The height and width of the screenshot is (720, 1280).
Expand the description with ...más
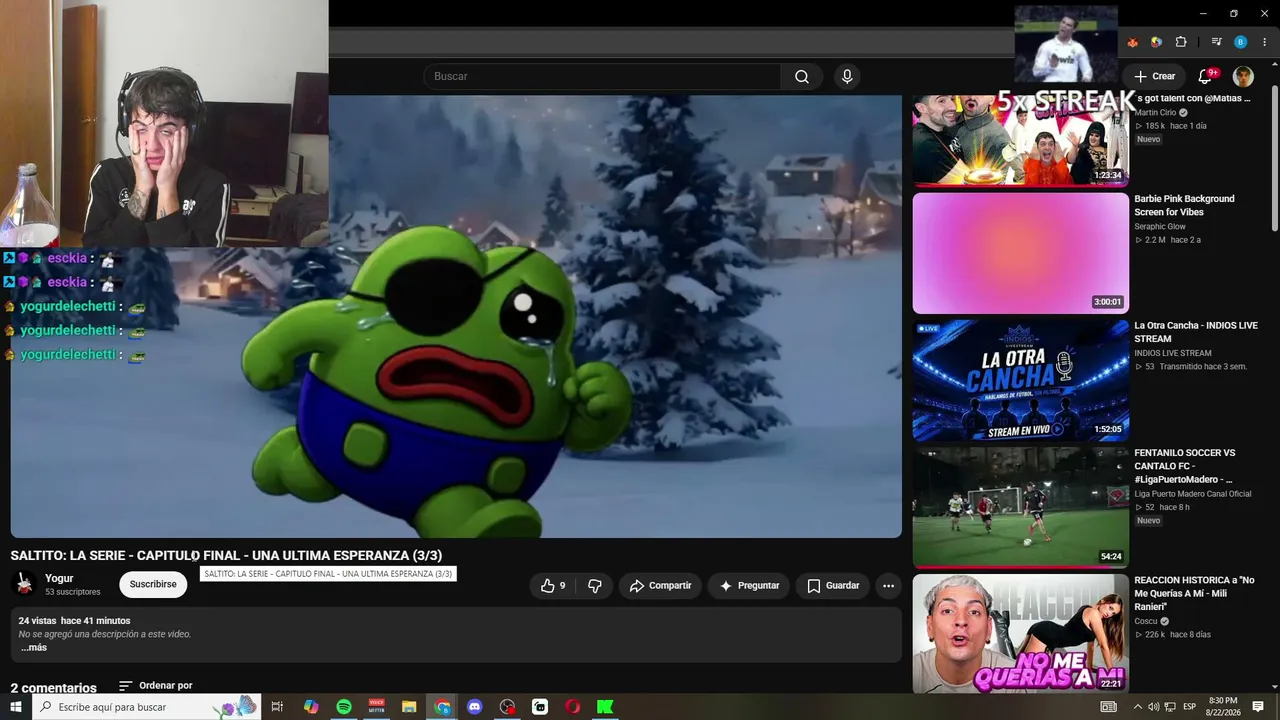33,648
